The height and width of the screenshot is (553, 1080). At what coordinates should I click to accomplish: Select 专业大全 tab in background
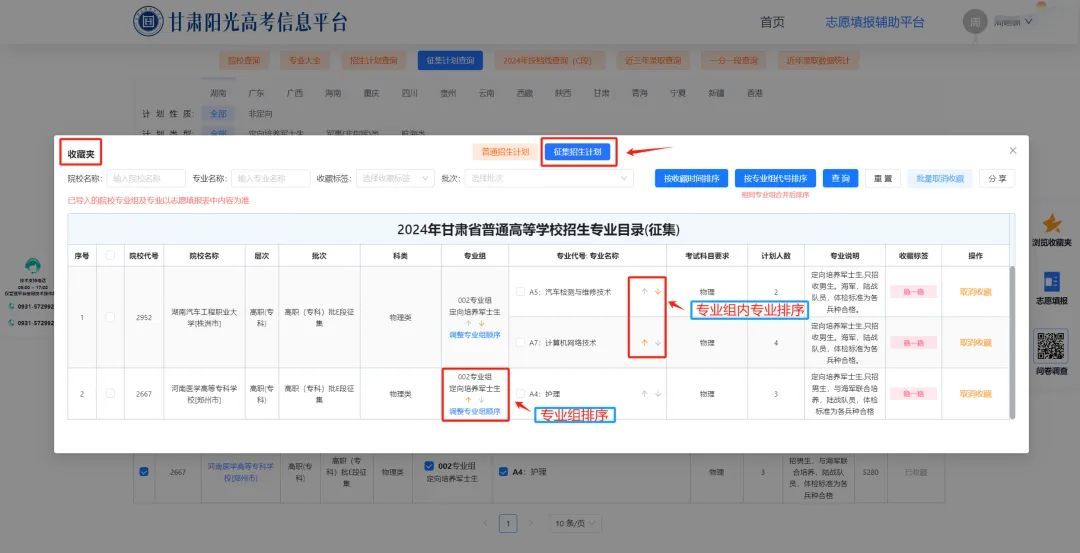tap(304, 61)
